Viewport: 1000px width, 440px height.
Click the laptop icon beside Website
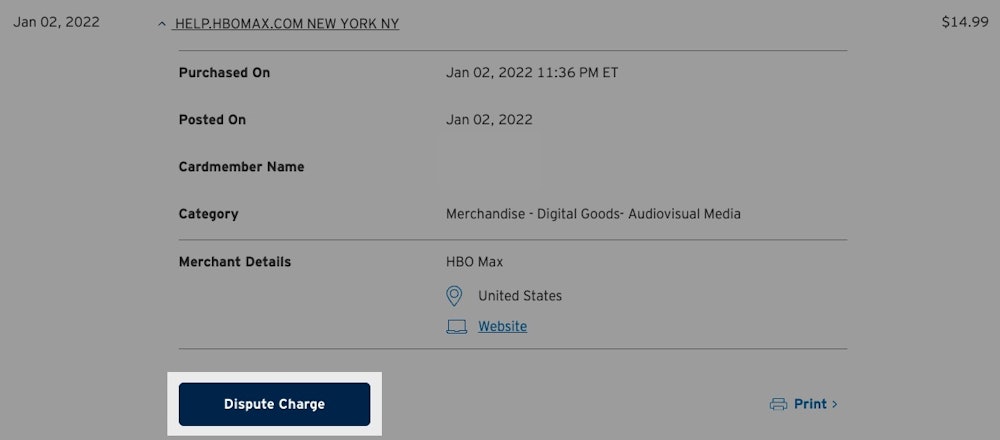click(x=456, y=327)
